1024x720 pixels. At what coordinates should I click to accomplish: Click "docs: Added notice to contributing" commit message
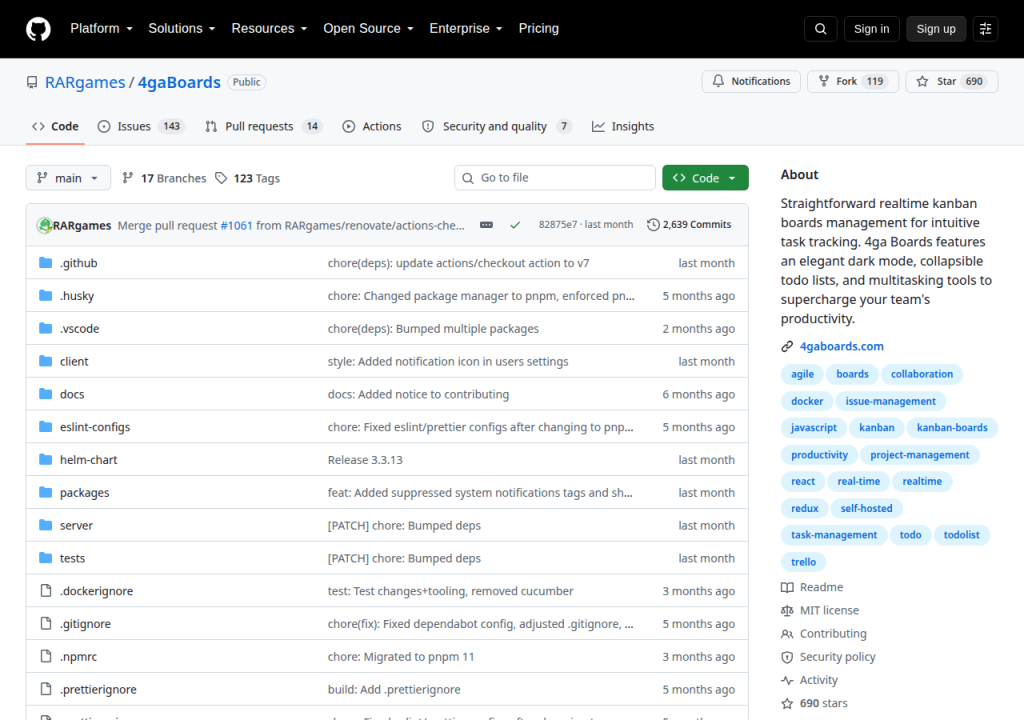point(418,395)
